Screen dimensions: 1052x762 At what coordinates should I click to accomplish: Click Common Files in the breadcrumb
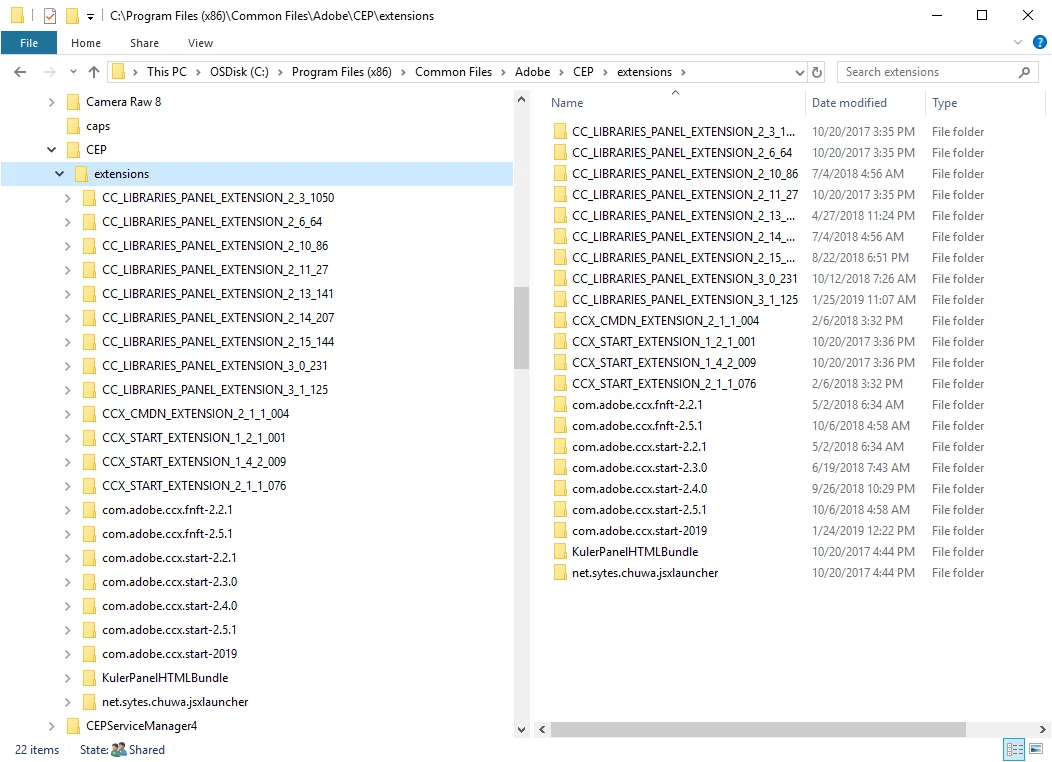pyautogui.click(x=453, y=72)
